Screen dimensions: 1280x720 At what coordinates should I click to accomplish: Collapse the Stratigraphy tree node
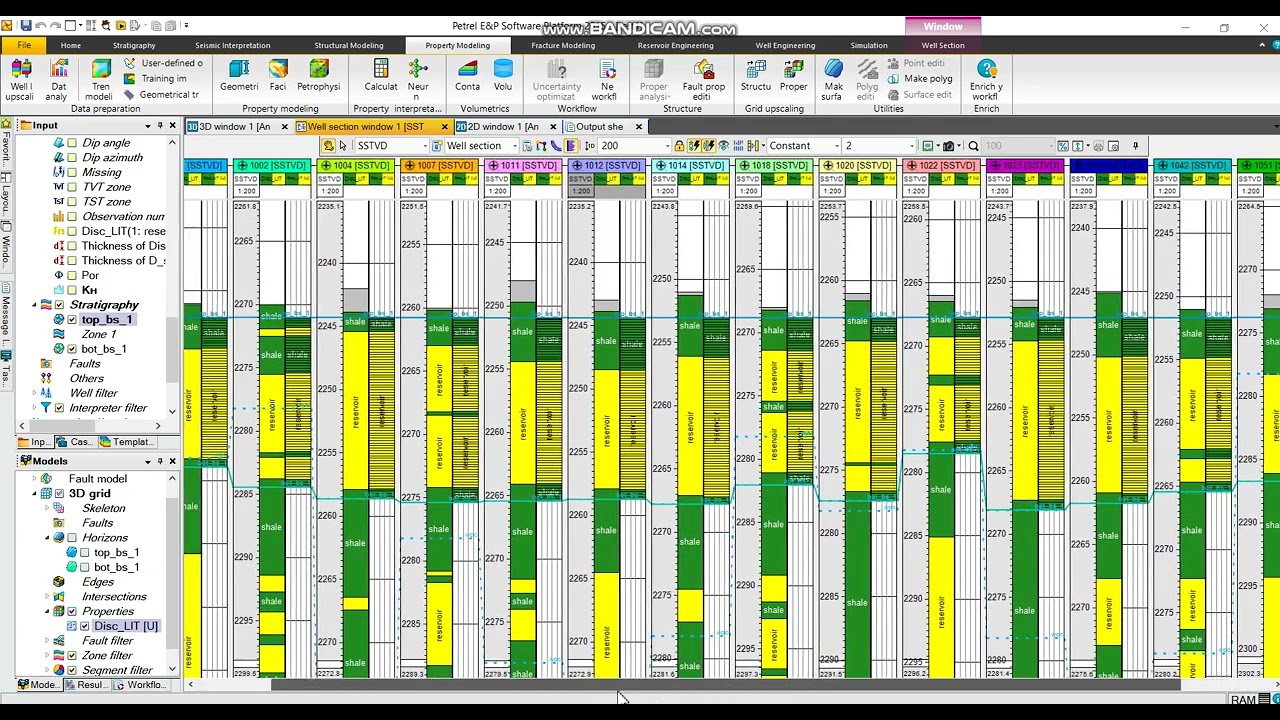click(x=34, y=305)
